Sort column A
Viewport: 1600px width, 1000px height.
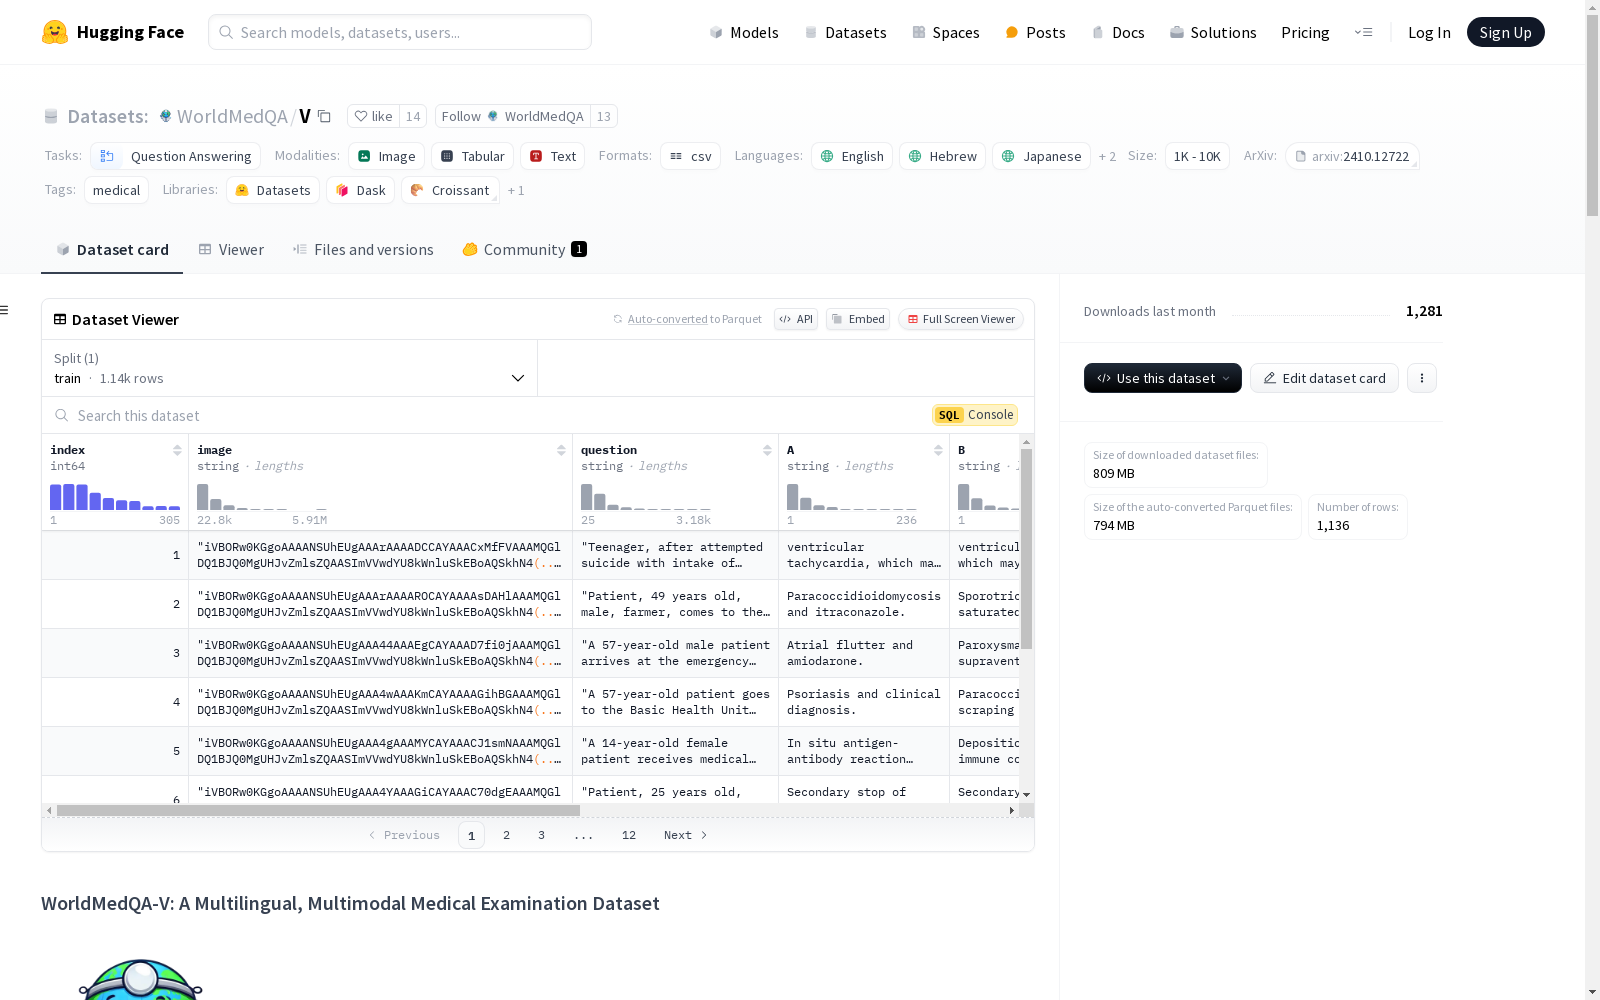point(938,450)
